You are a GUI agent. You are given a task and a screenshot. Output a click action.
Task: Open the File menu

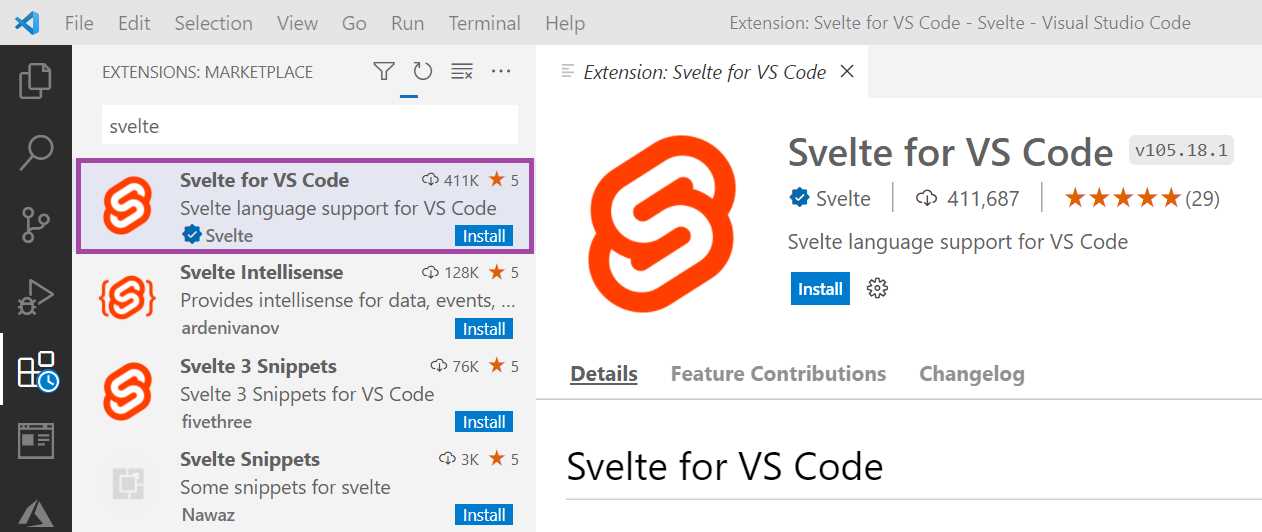tap(79, 23)
